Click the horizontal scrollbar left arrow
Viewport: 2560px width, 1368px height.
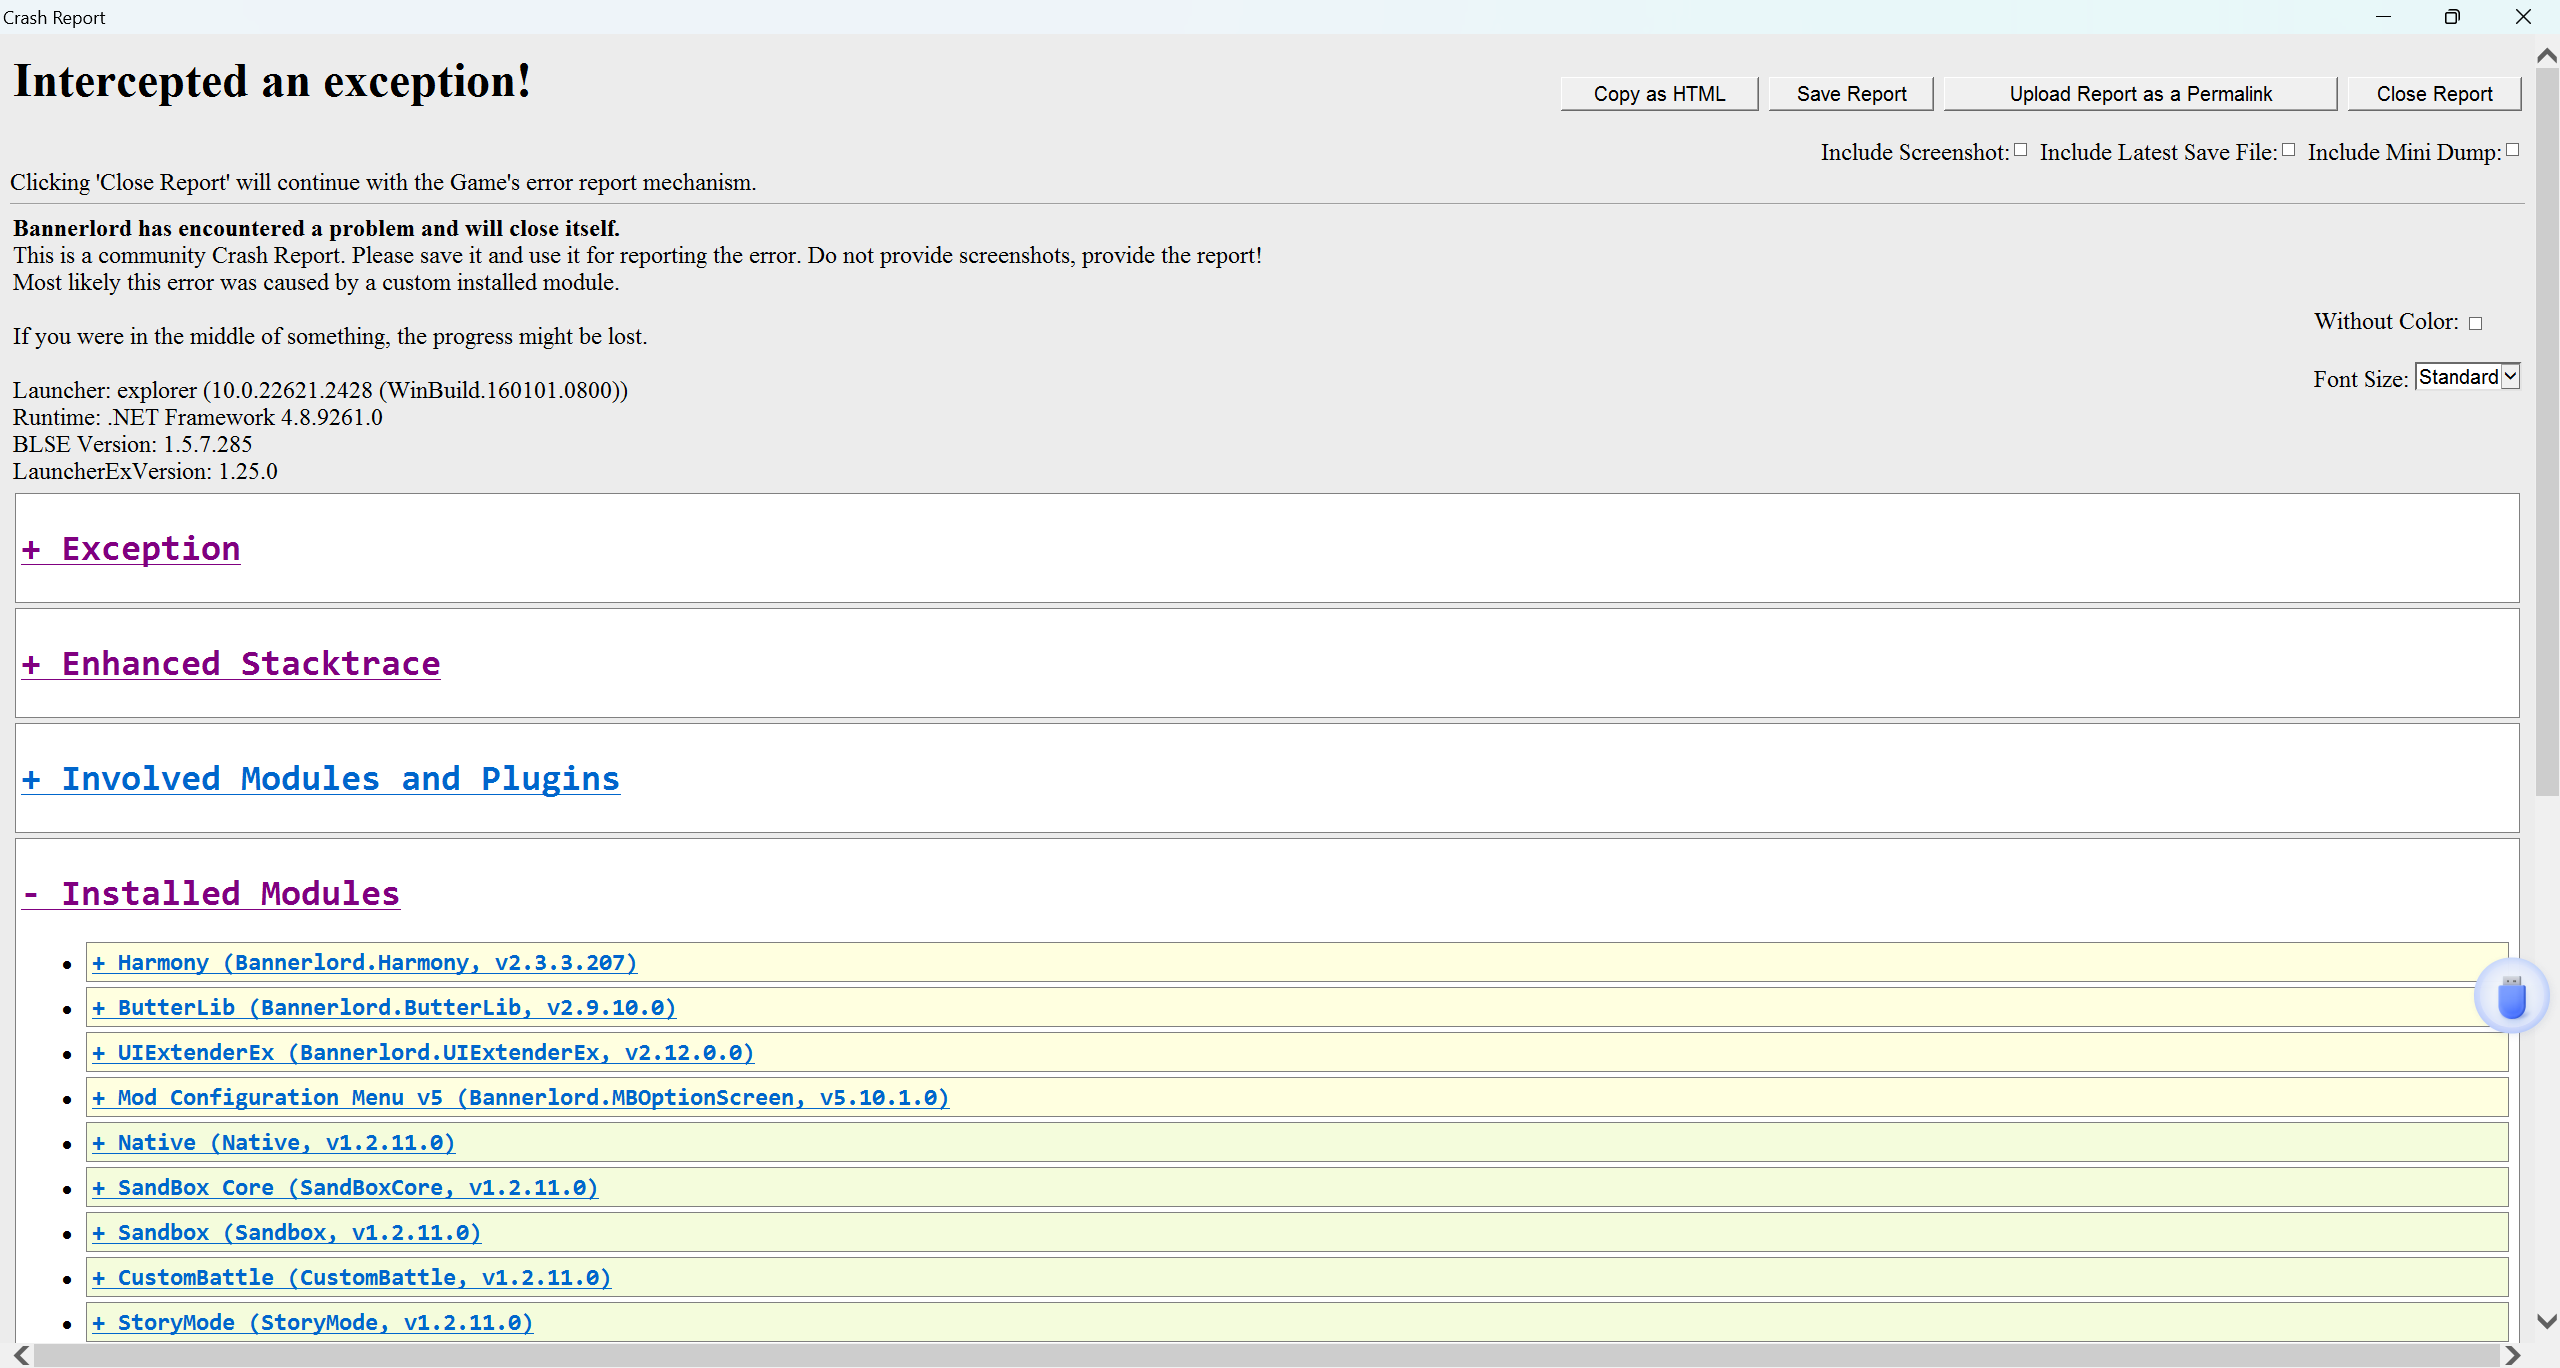click(x=21, y=1356)
